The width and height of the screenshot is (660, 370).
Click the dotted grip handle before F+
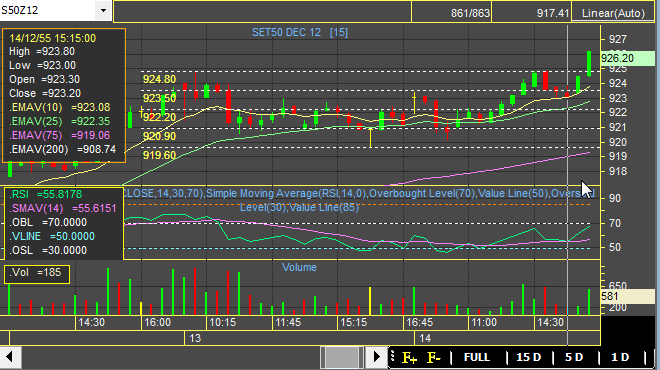pos(392,357)
